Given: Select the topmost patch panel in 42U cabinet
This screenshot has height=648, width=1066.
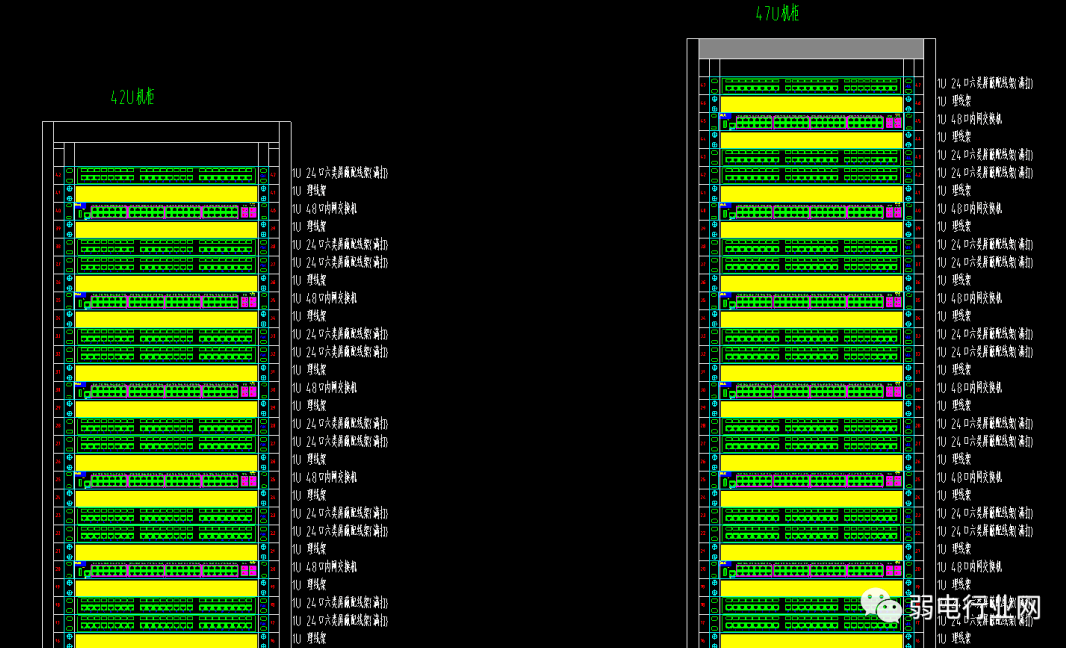Looking at the screenshot, I should (x=167, y=174).
